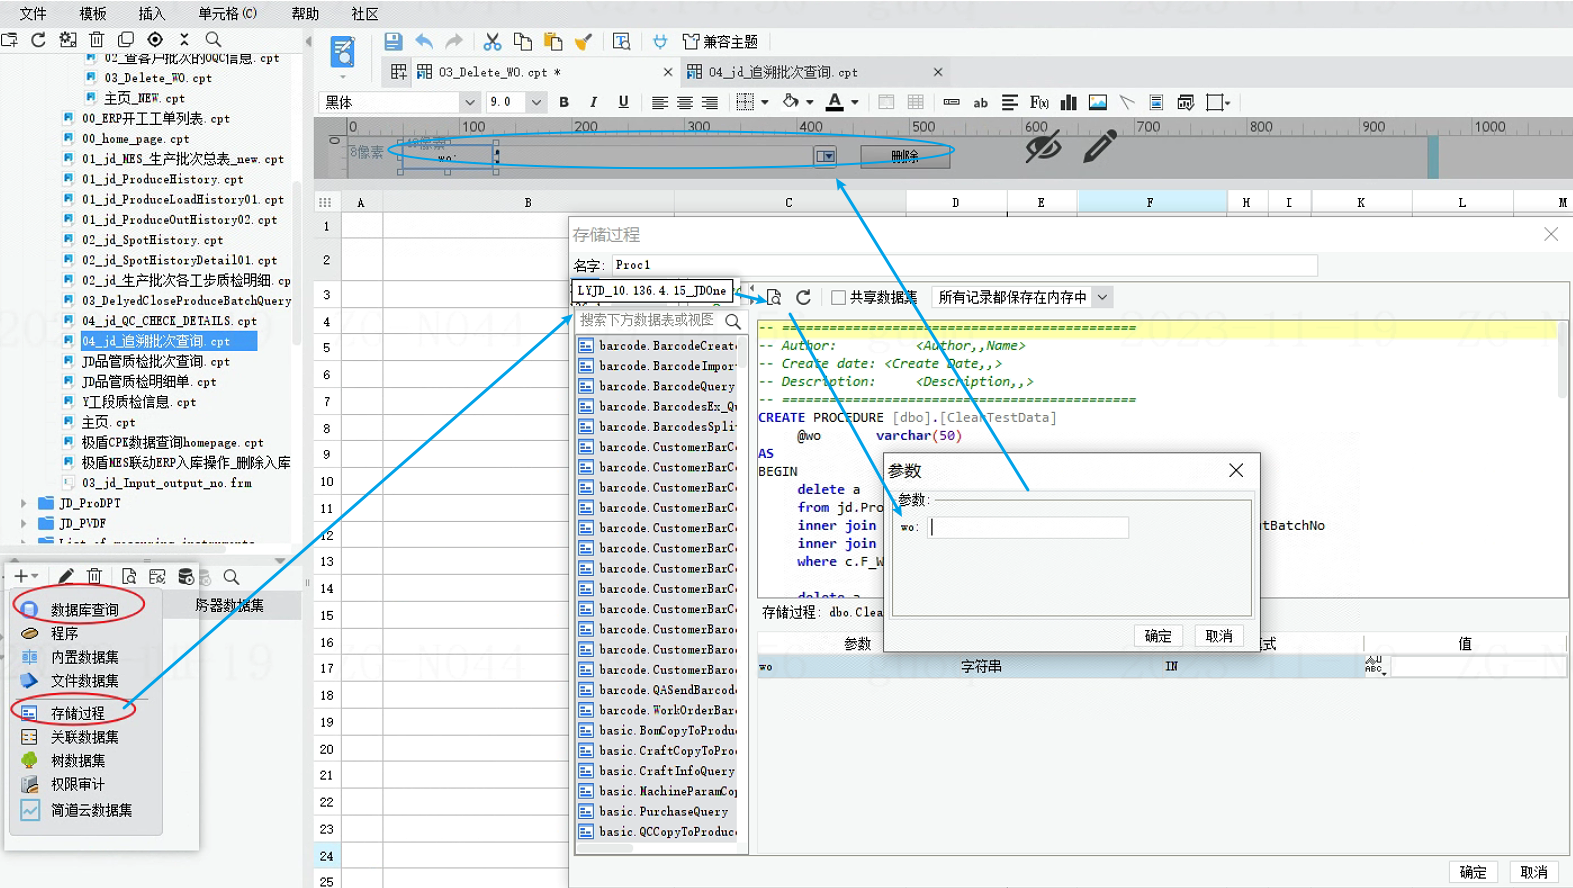1573x888 pixels.
Task: Toggle italic formatting
Action: (594, 102)
